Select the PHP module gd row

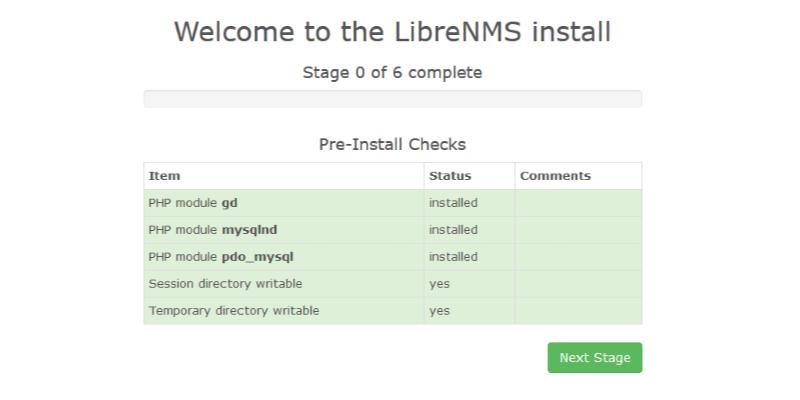[193, 203]
